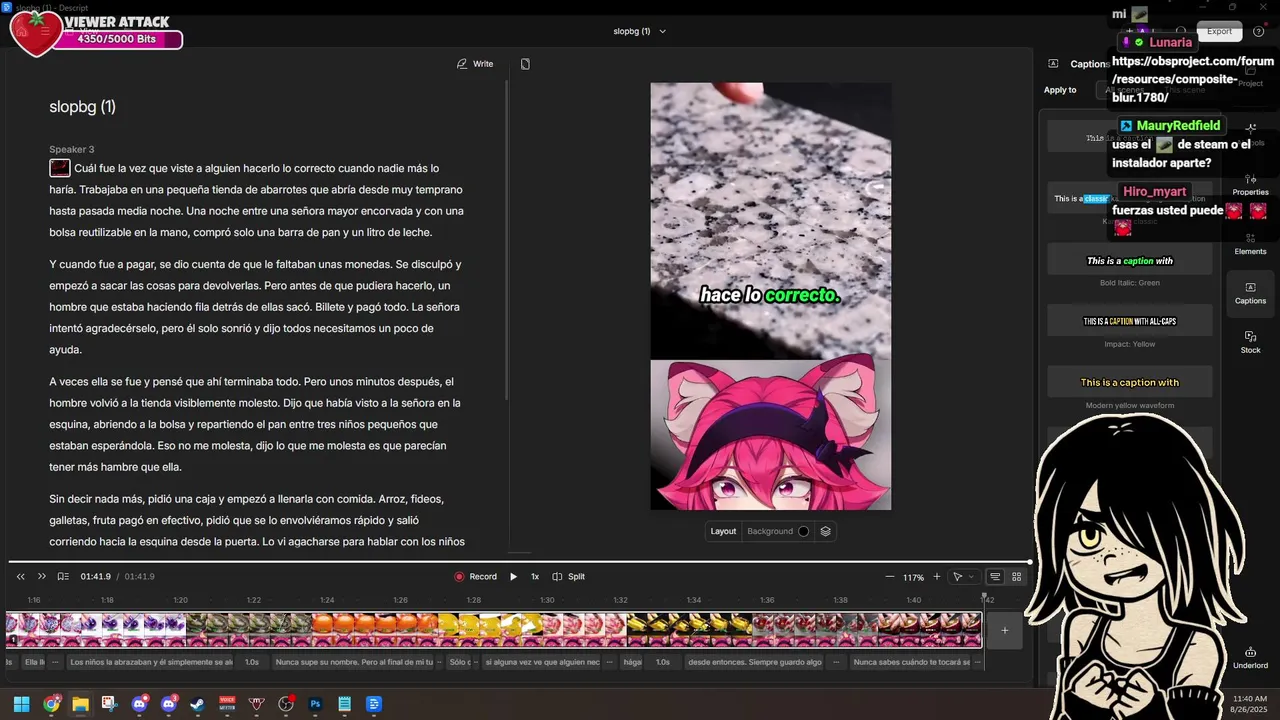Open the layers icon next to Background
This screenshot has width=1280, height=720.
point(825,531)
